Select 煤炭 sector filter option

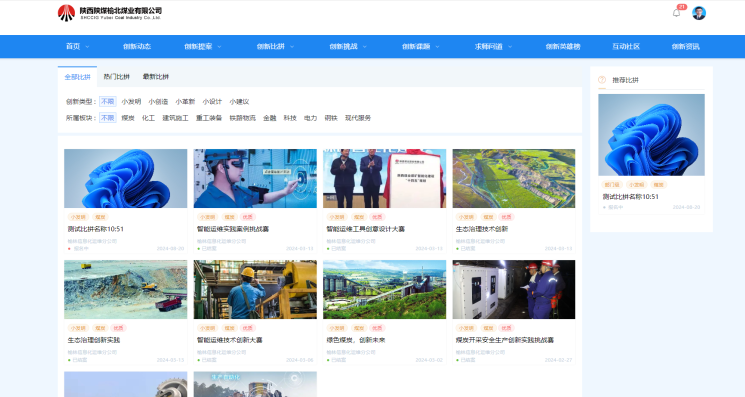point(128,118)
